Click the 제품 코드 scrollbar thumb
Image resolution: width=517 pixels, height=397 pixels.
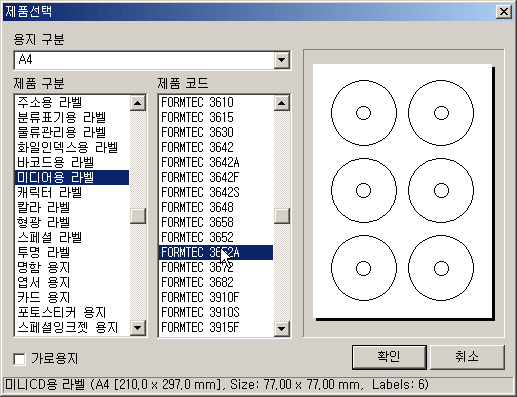coord(282,216)
